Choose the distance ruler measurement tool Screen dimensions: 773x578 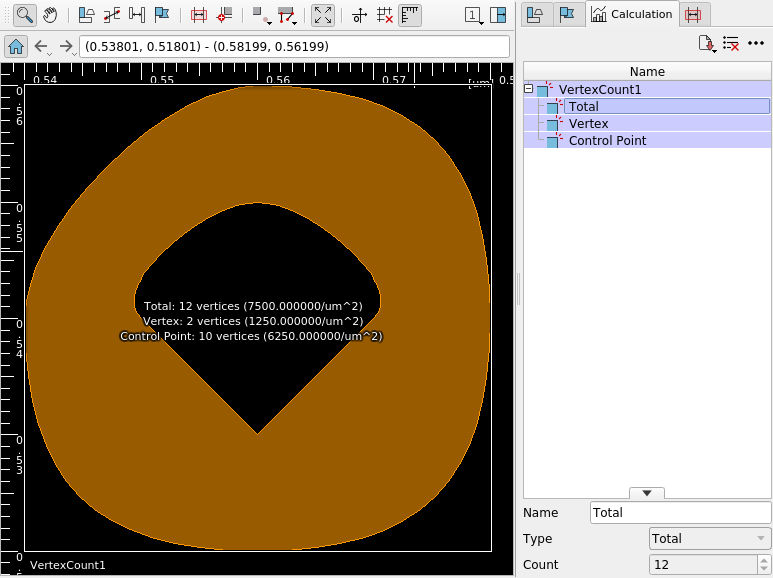click(x=137, y=15)
